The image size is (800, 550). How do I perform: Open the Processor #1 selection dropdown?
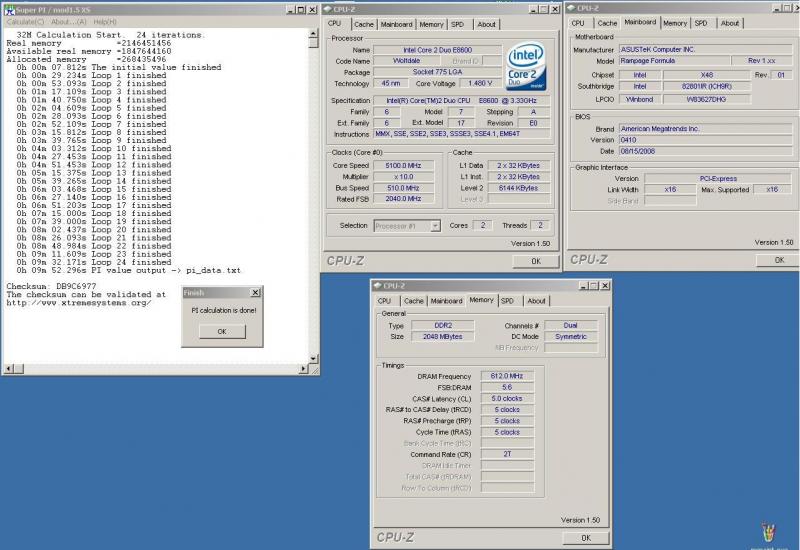point(435,226)
